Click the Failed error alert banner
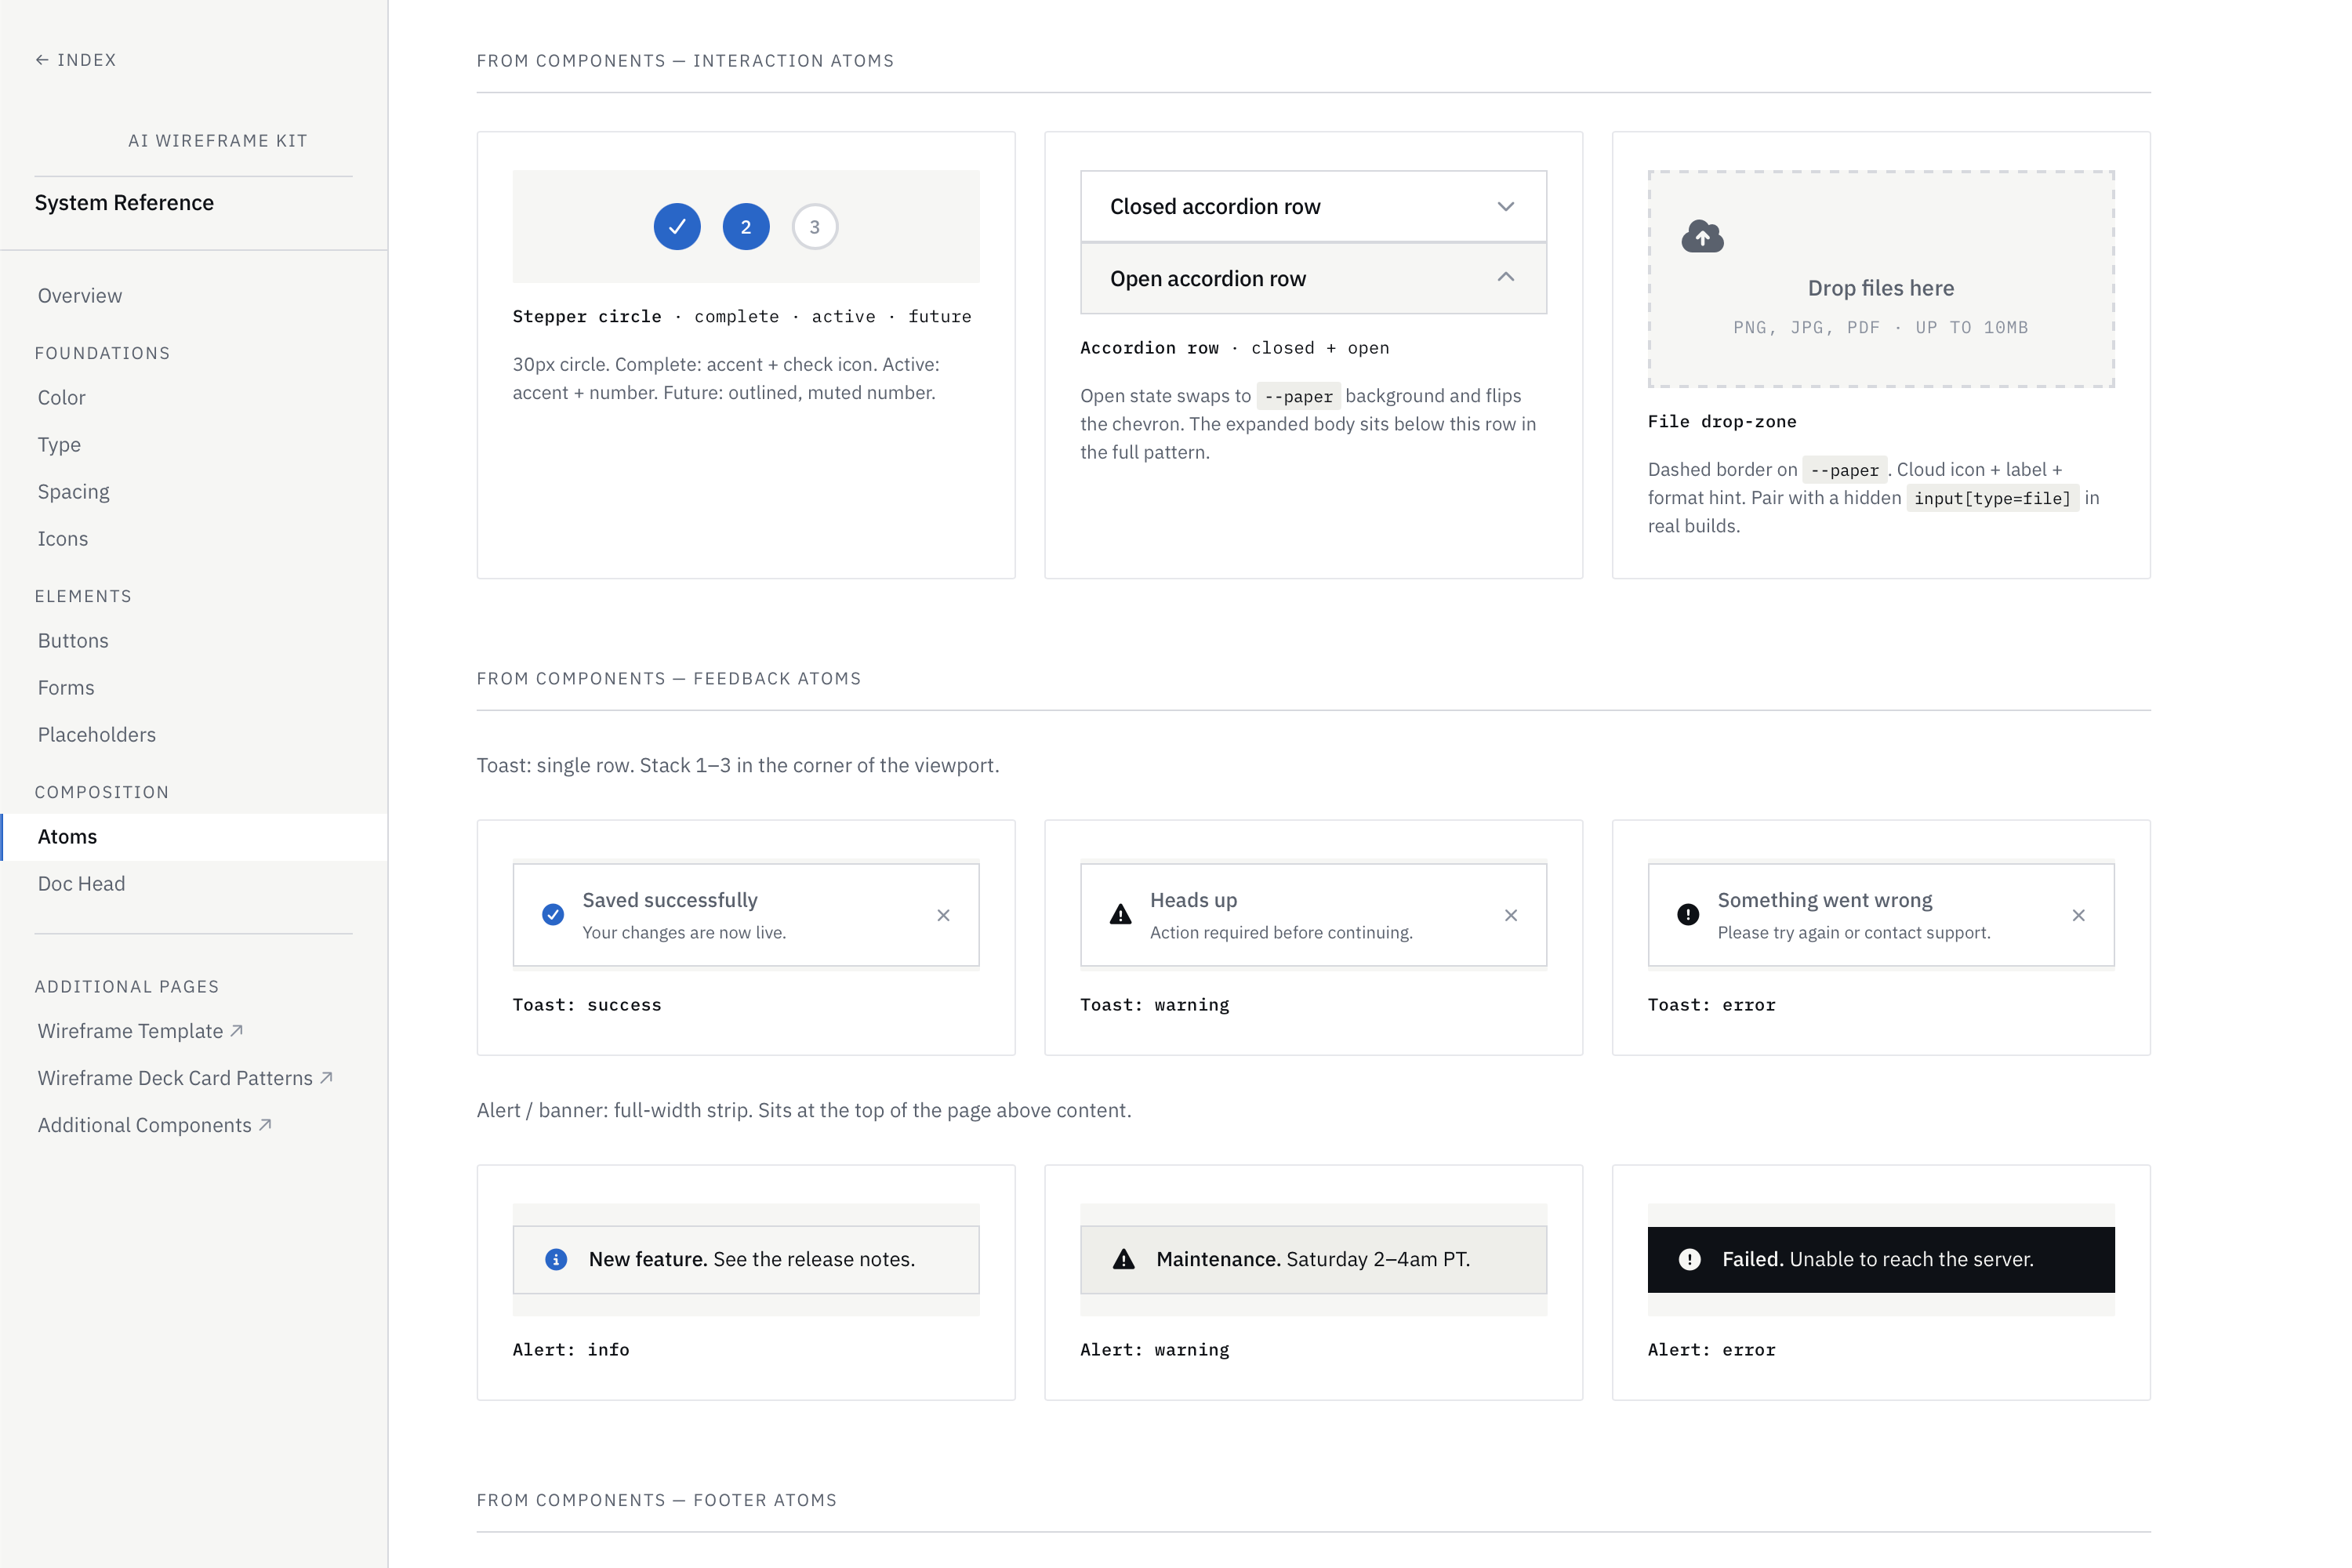This screenshot has height=1568, width=2352. [1881, 1260]
